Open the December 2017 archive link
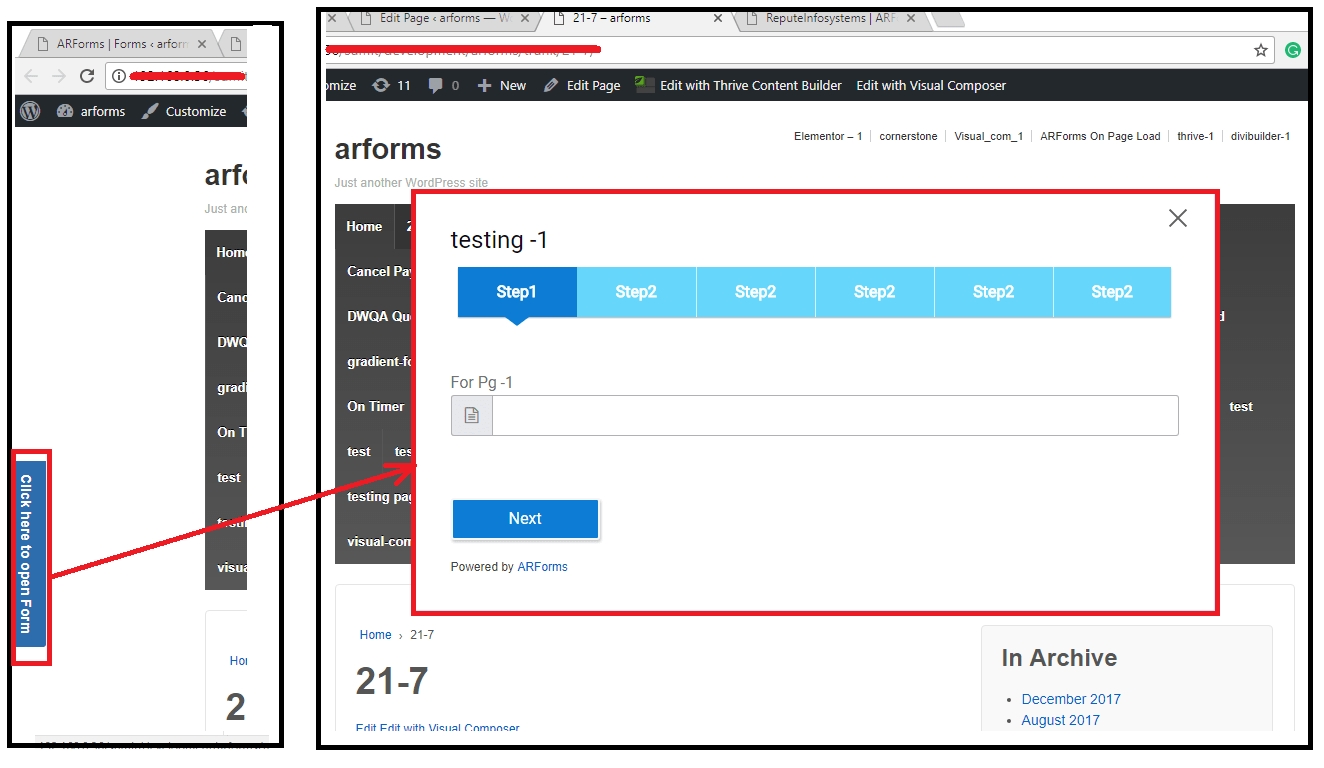 1071,699
